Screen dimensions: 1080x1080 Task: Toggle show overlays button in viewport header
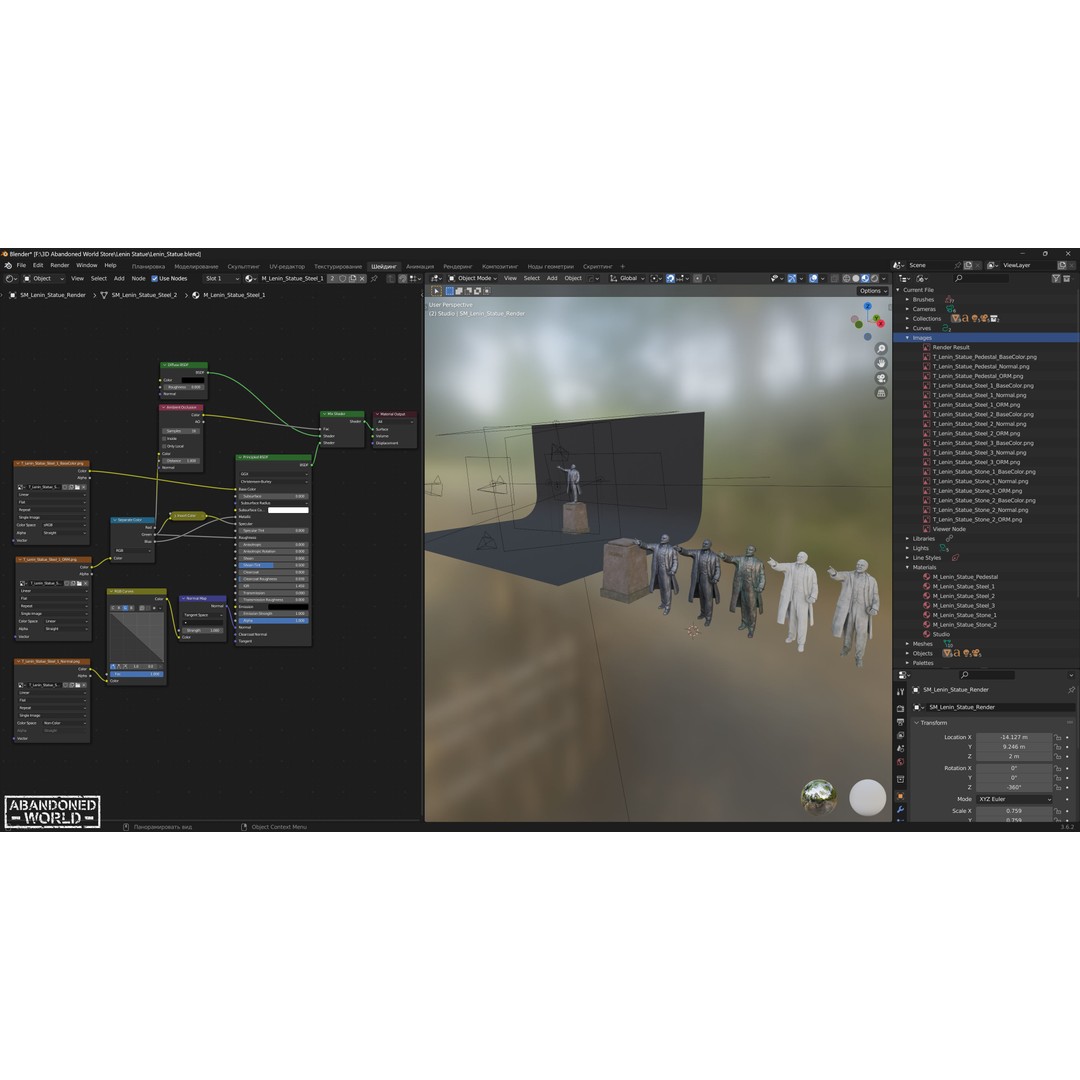(x=813, y=279)
